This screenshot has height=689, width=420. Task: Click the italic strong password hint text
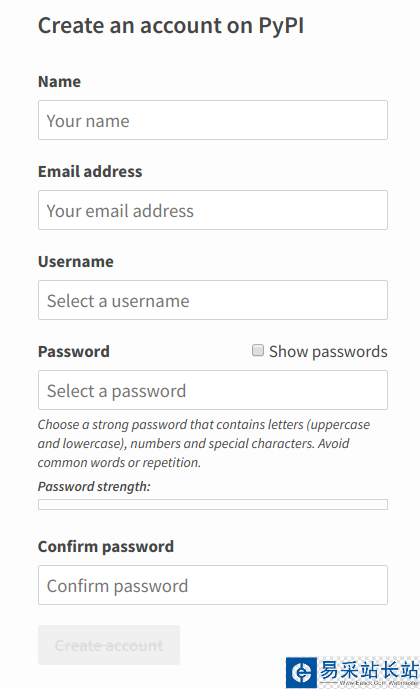point(204,443)
